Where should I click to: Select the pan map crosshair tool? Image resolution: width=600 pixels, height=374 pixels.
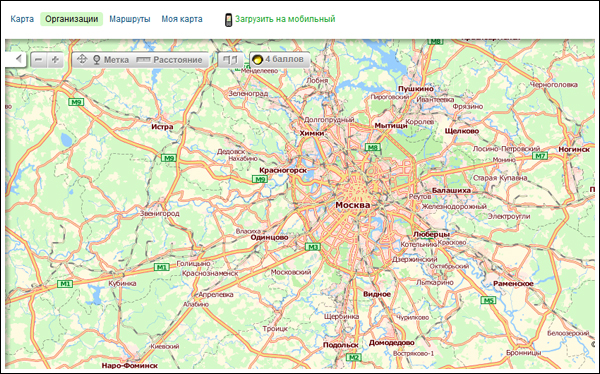82,60
